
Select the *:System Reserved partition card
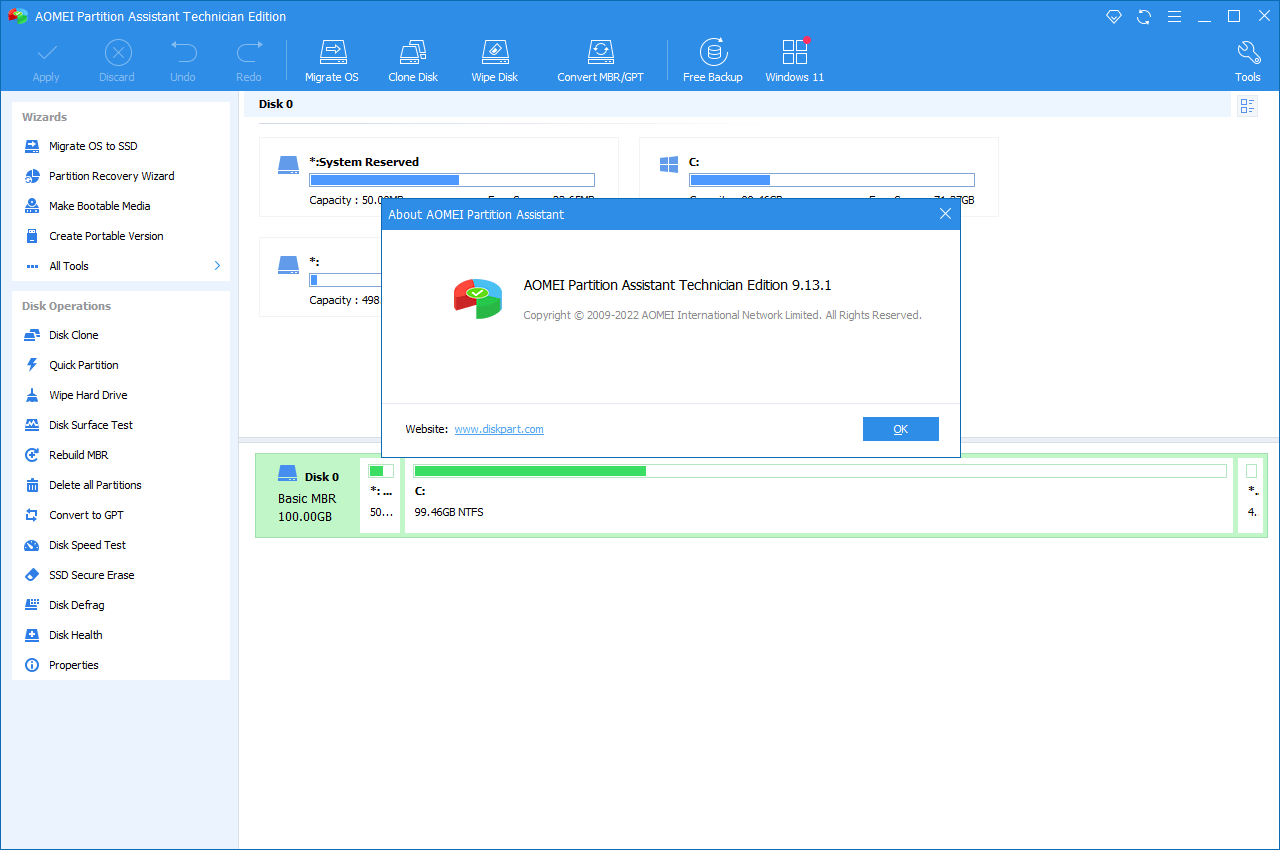click(x=439, y=177)
